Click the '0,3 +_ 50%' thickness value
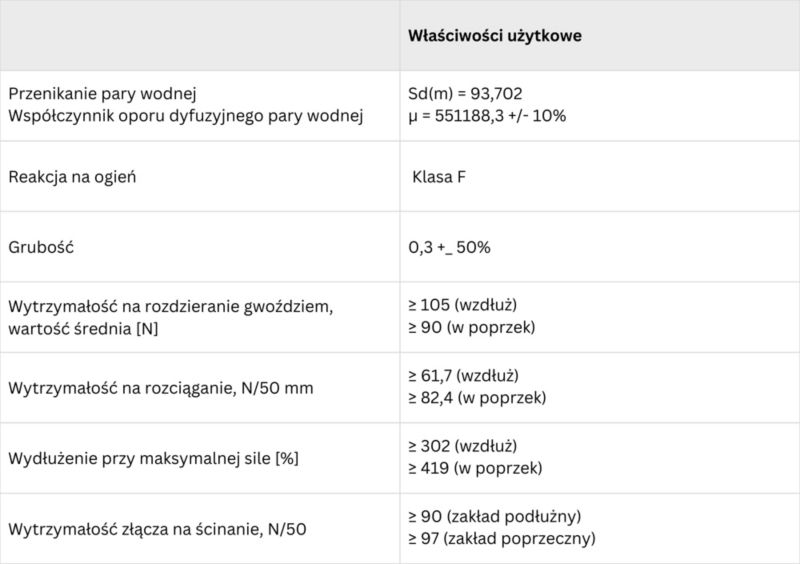Image resolution: width=800 pixels, height=564 pixels. tap(449, 248)
